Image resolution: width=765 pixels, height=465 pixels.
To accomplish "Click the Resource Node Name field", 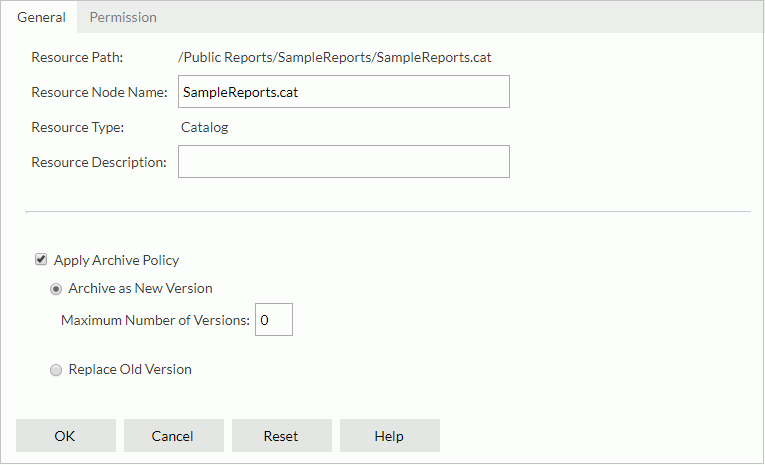I will click(x=343, y=92).
